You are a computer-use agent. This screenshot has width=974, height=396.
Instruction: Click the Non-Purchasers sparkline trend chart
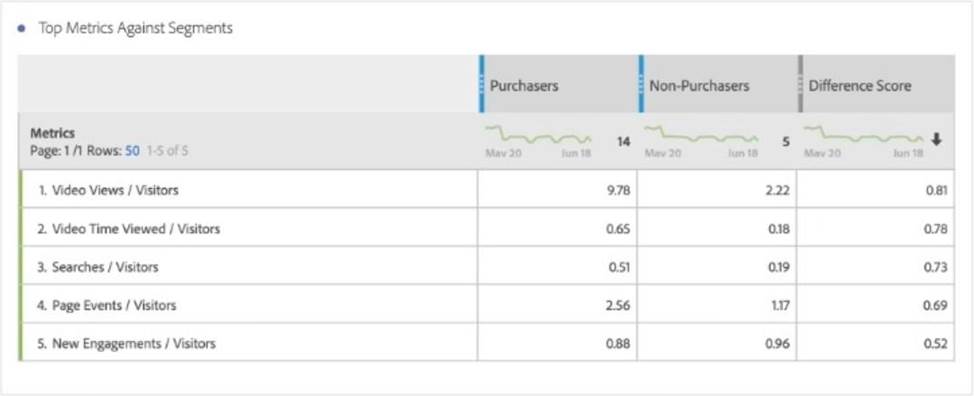701,135
